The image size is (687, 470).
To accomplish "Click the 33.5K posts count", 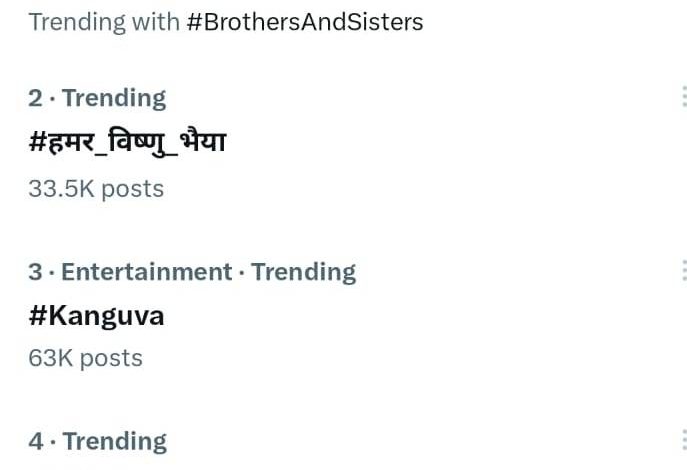I will click(96, 188).
